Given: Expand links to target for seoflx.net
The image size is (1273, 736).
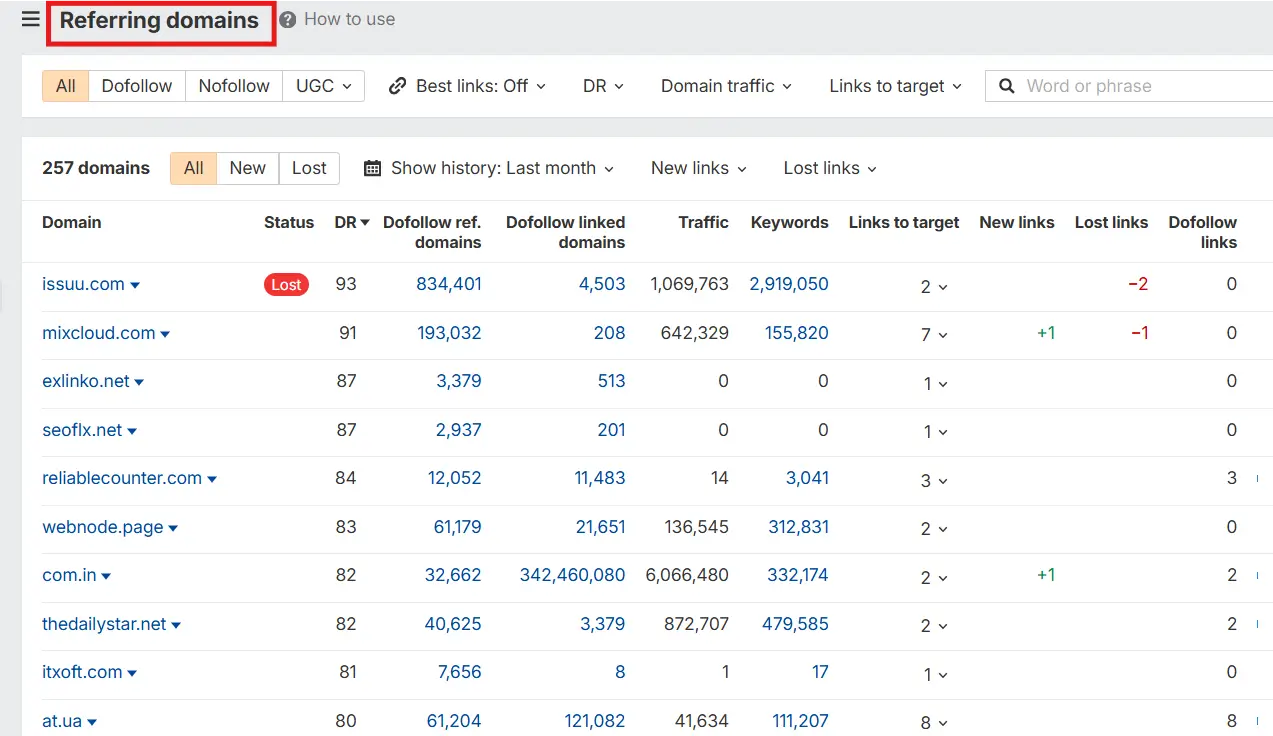Looking at the screenshot, I should 935,431.
